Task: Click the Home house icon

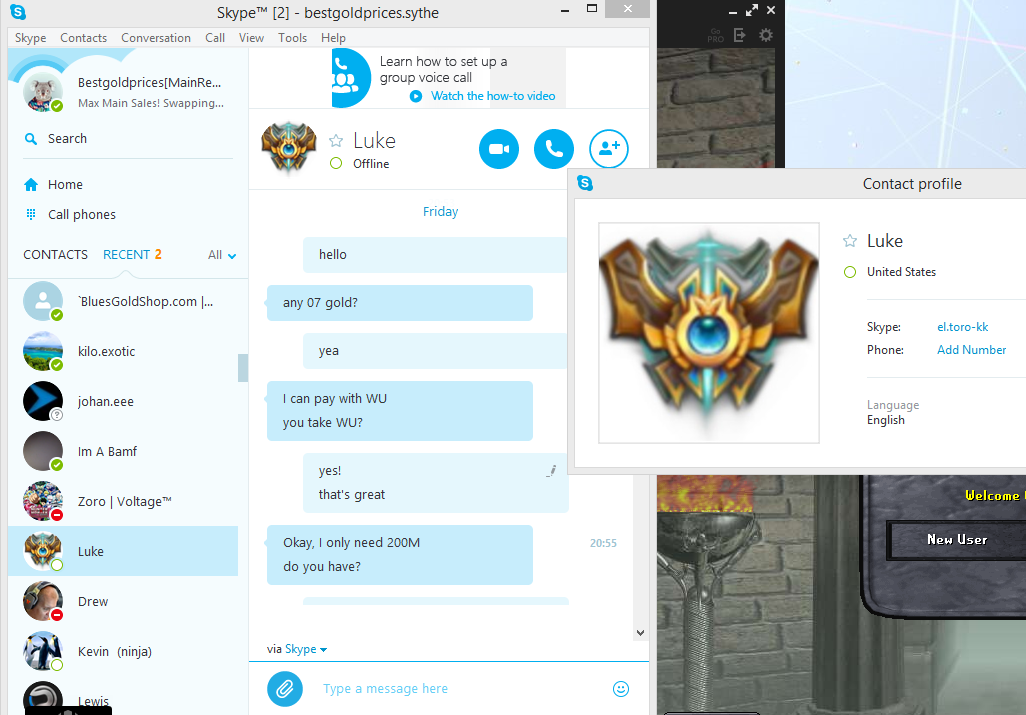Action: (31, 184)
